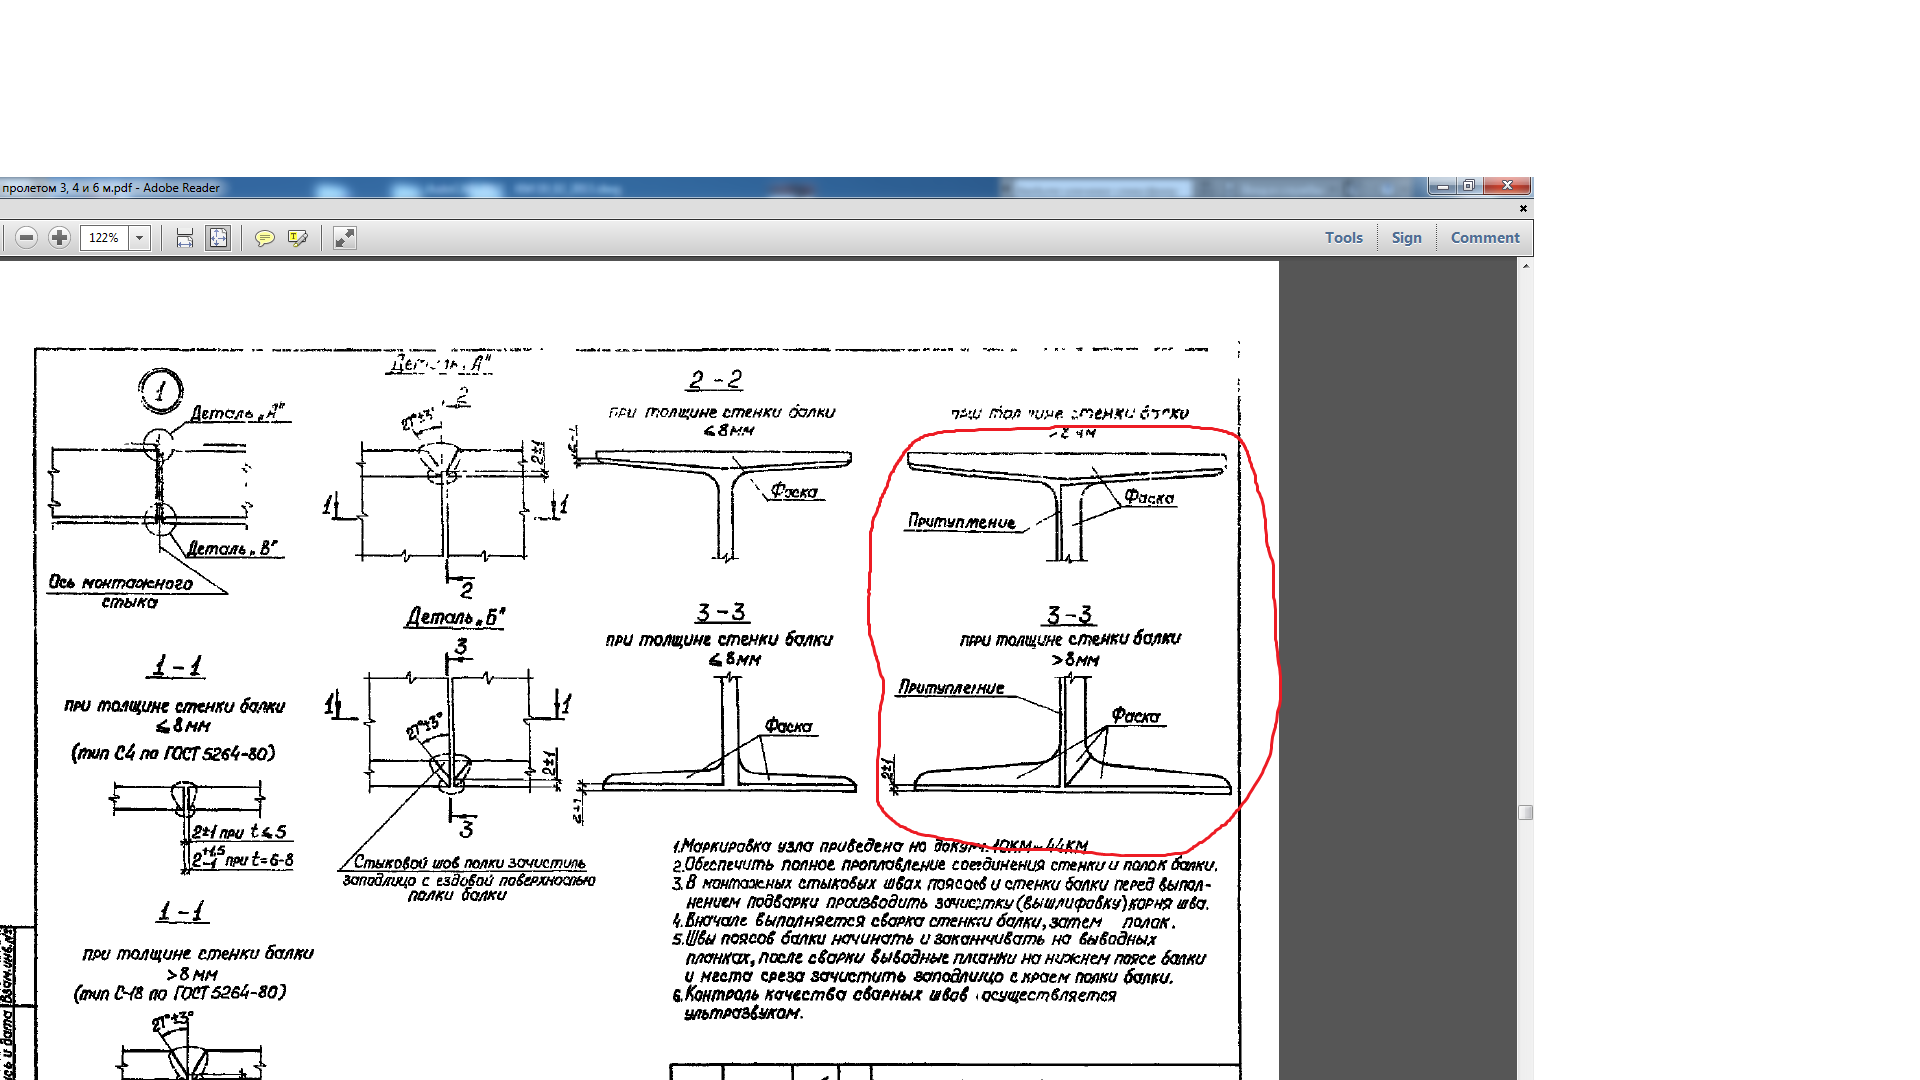Add a sticky note comment
The image size is (1920, 1080).
(x=264, y=238)
